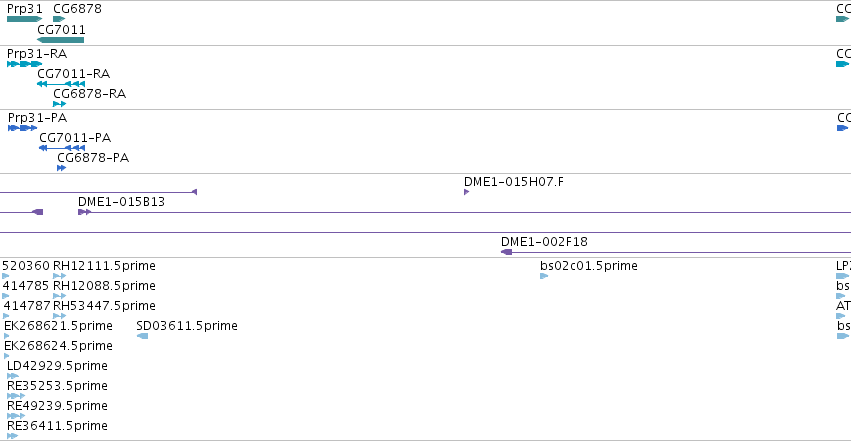
Task: Click the SD03611.5prime EST glyph
Action: (142, 336)
